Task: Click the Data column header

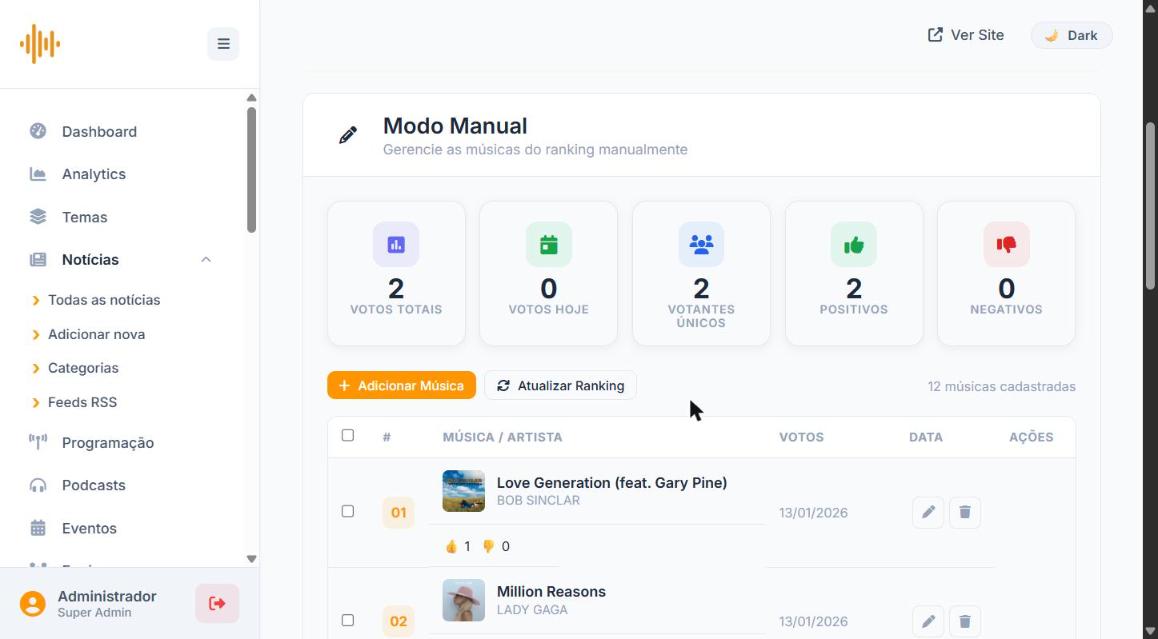Action: click(x=925, y=437)
